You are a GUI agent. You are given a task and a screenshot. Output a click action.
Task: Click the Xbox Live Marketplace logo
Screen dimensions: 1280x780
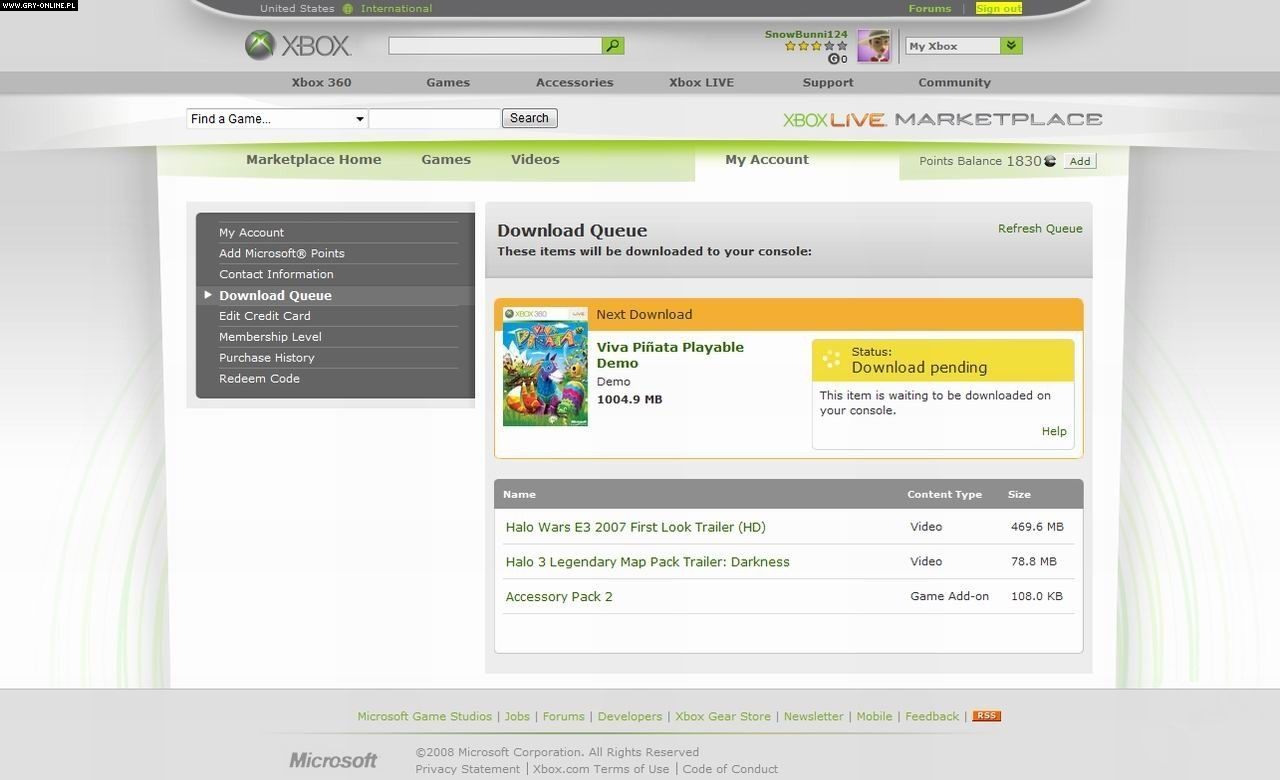tap(942, 119)
